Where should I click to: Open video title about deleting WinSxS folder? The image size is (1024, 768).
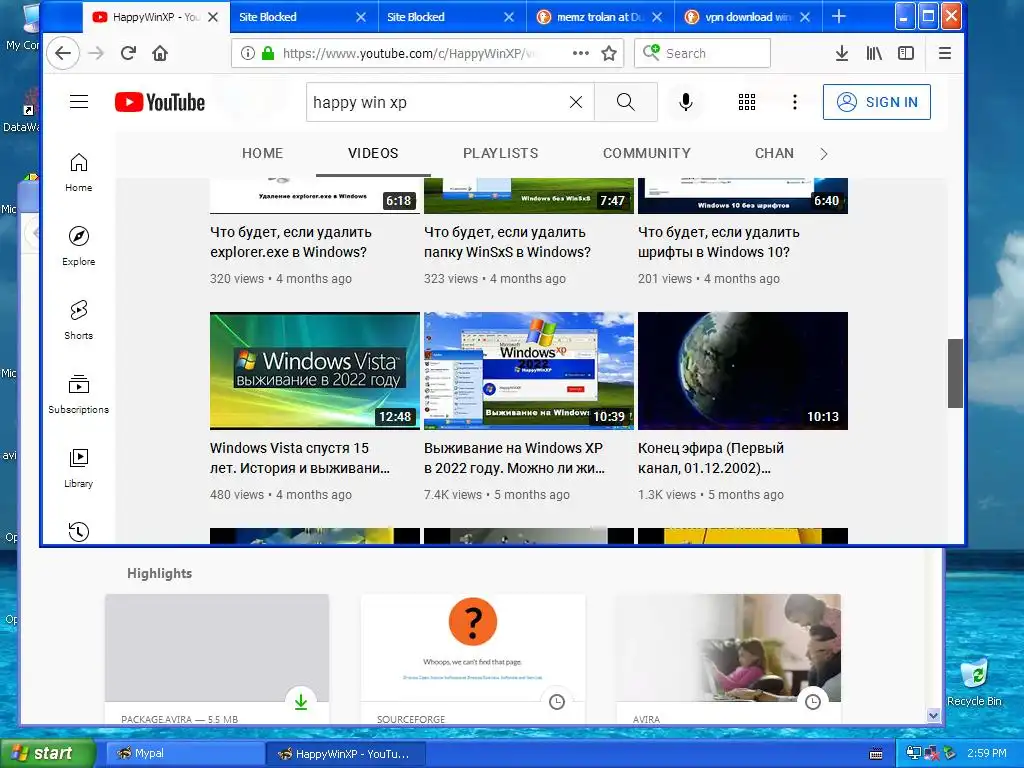(x=507, y=242)
